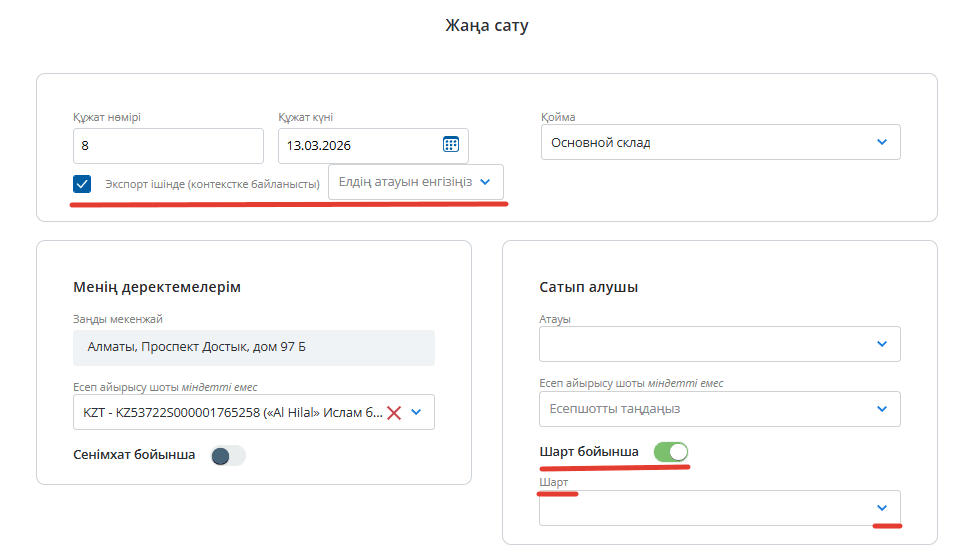Viewport: 960px width, 555px height.
Task: Enable the Сенімхат бойынша switch
Action: click(x=227, y=456)
